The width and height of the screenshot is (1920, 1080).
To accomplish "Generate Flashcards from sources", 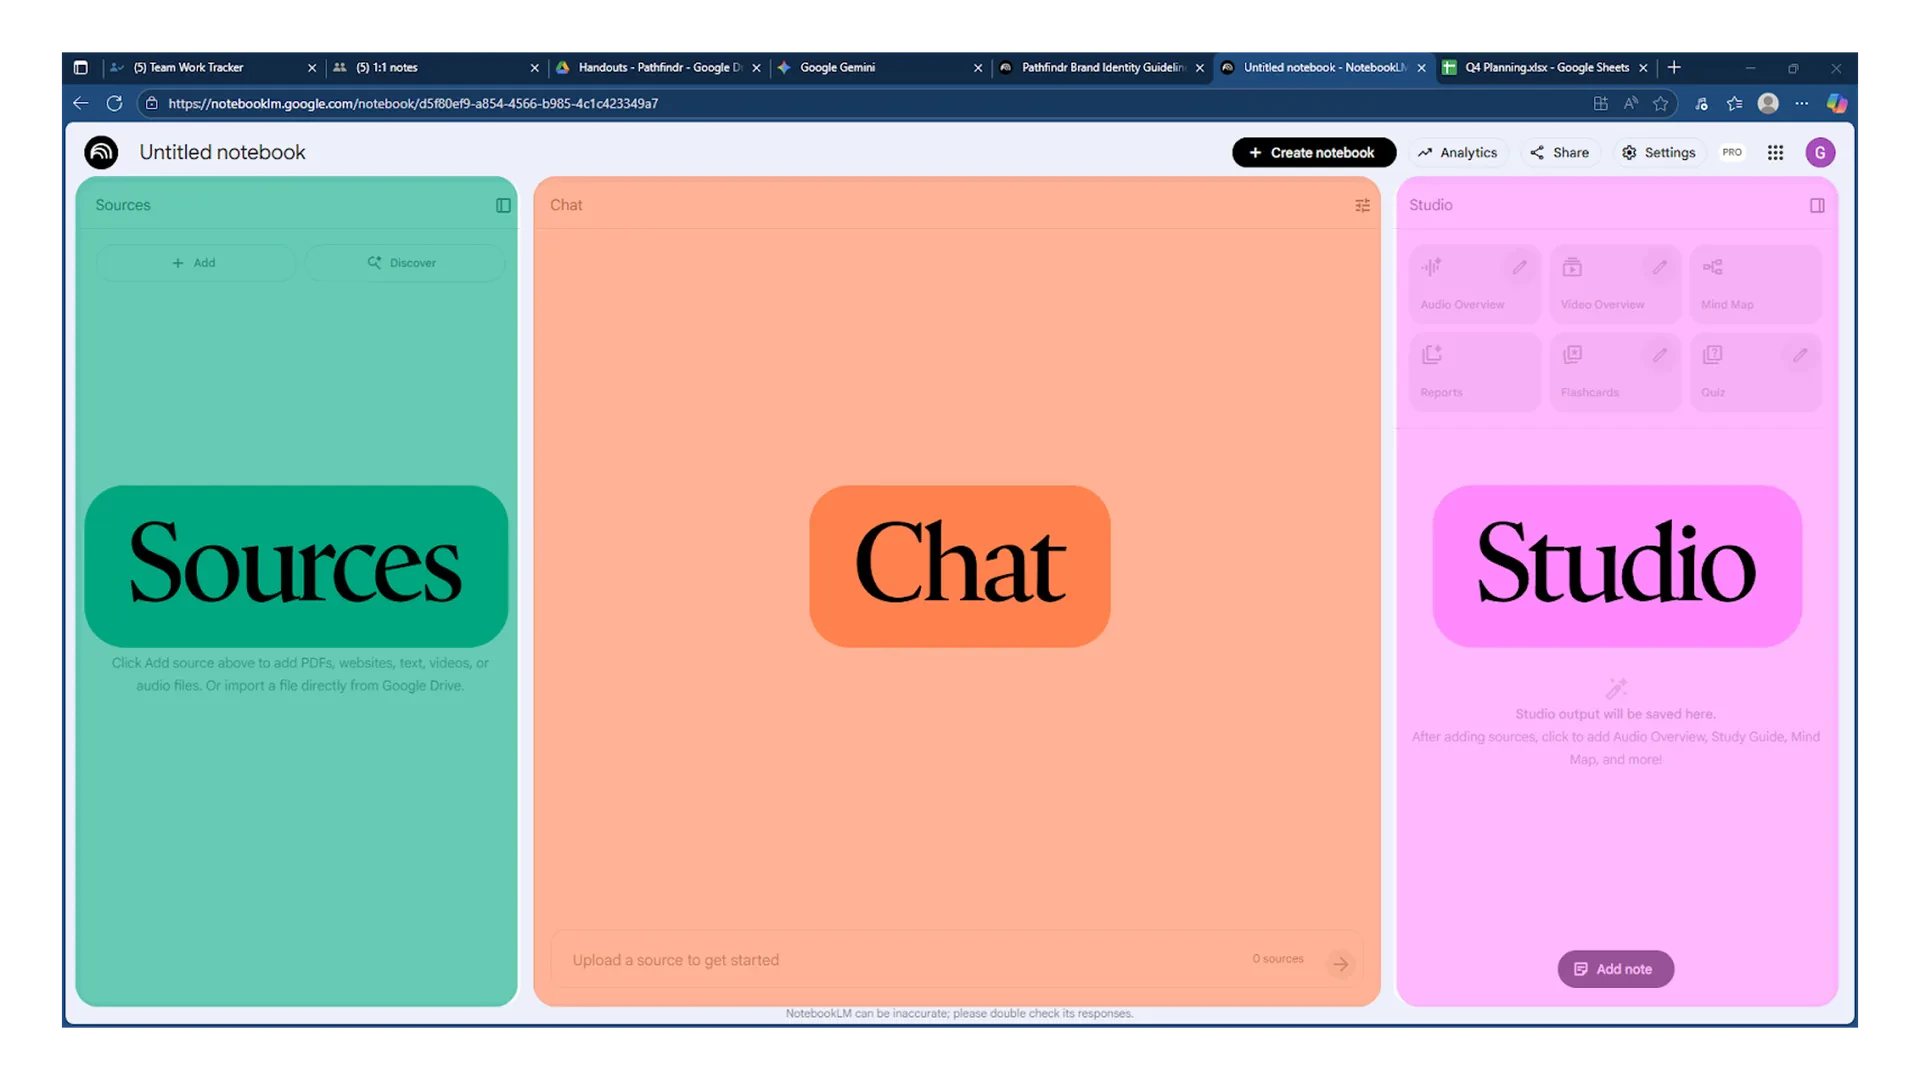I will [1613, 371].
